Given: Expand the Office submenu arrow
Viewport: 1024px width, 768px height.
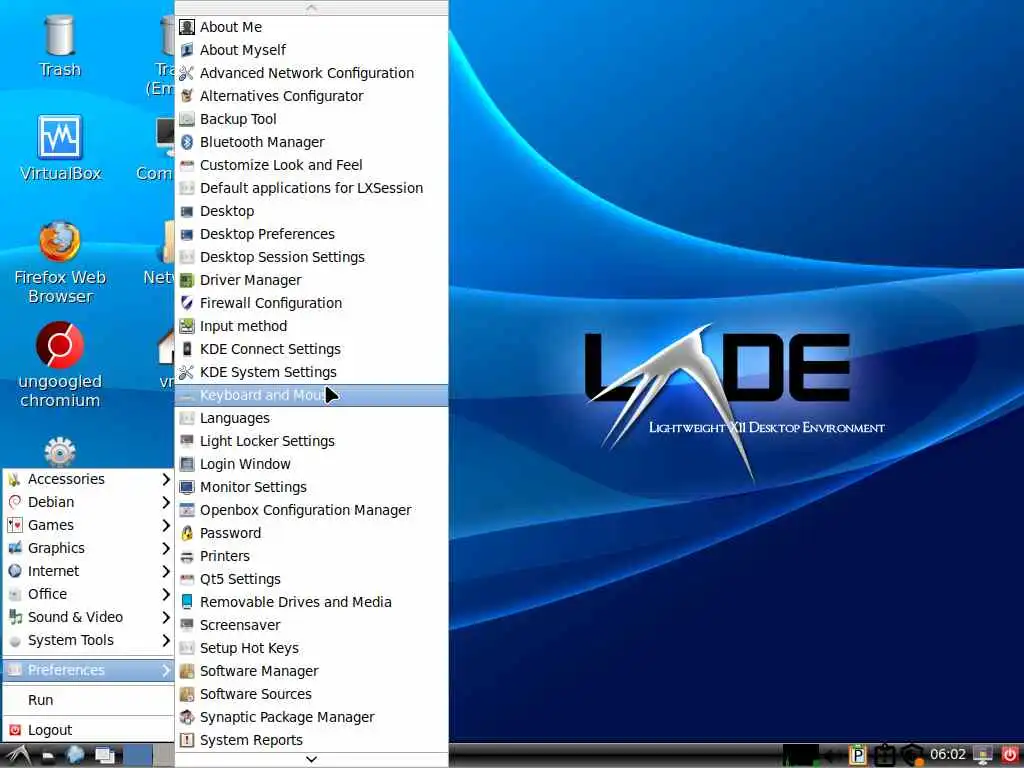Looking at the screenshot, I should pyautogui.click(x=165, y=594).
